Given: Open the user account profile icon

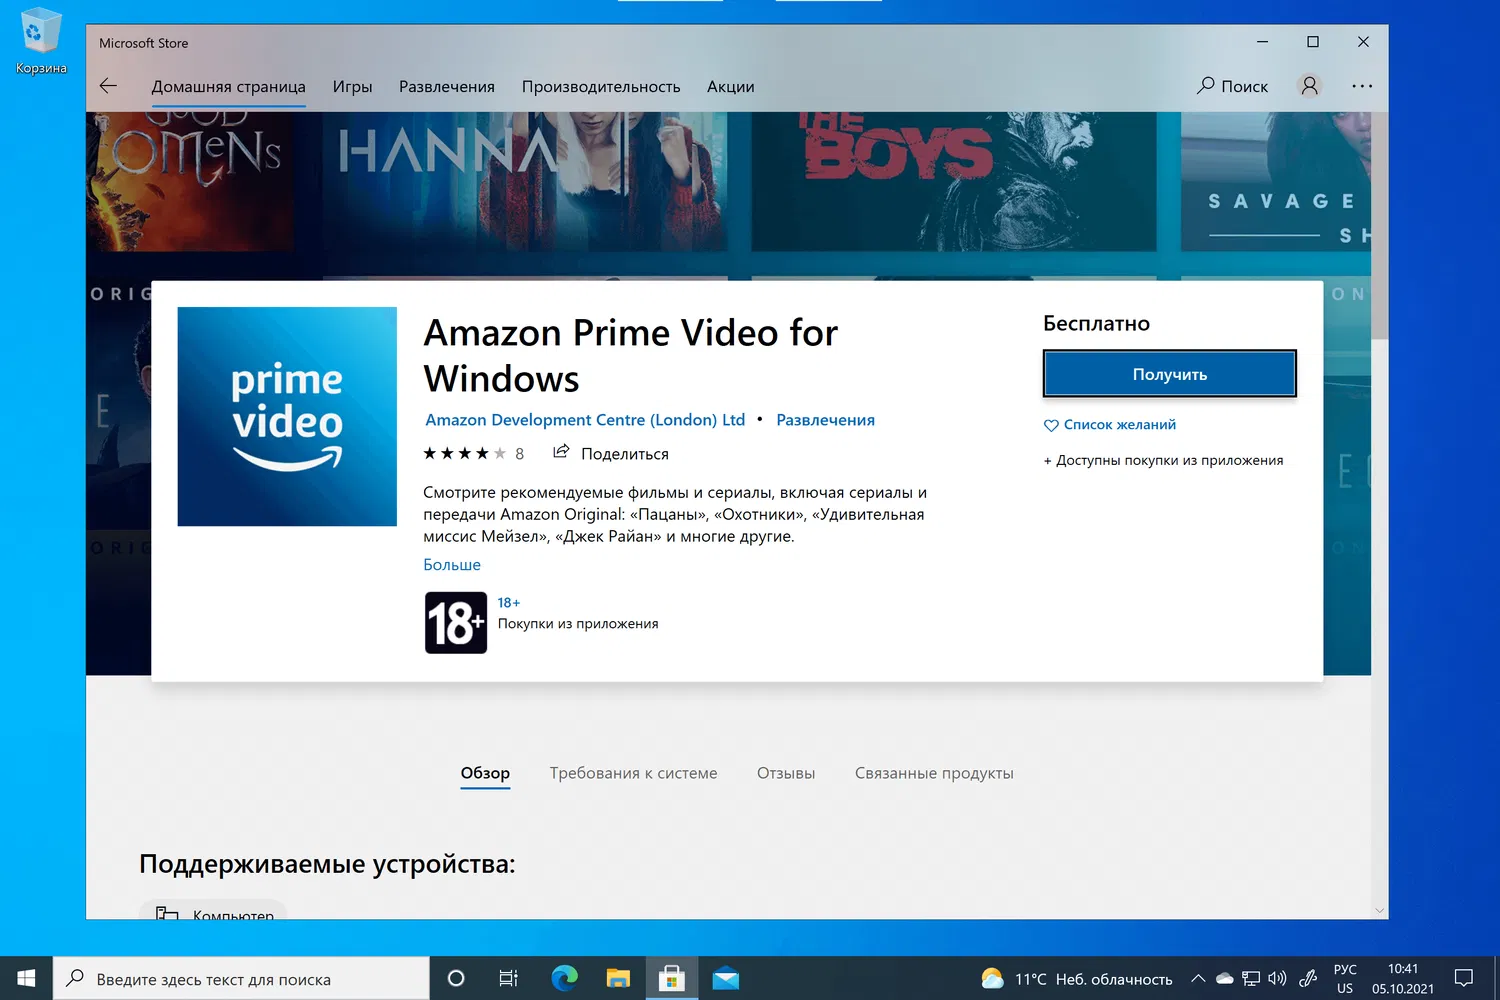Looking at the screenshot, I should coord(1309,86).
